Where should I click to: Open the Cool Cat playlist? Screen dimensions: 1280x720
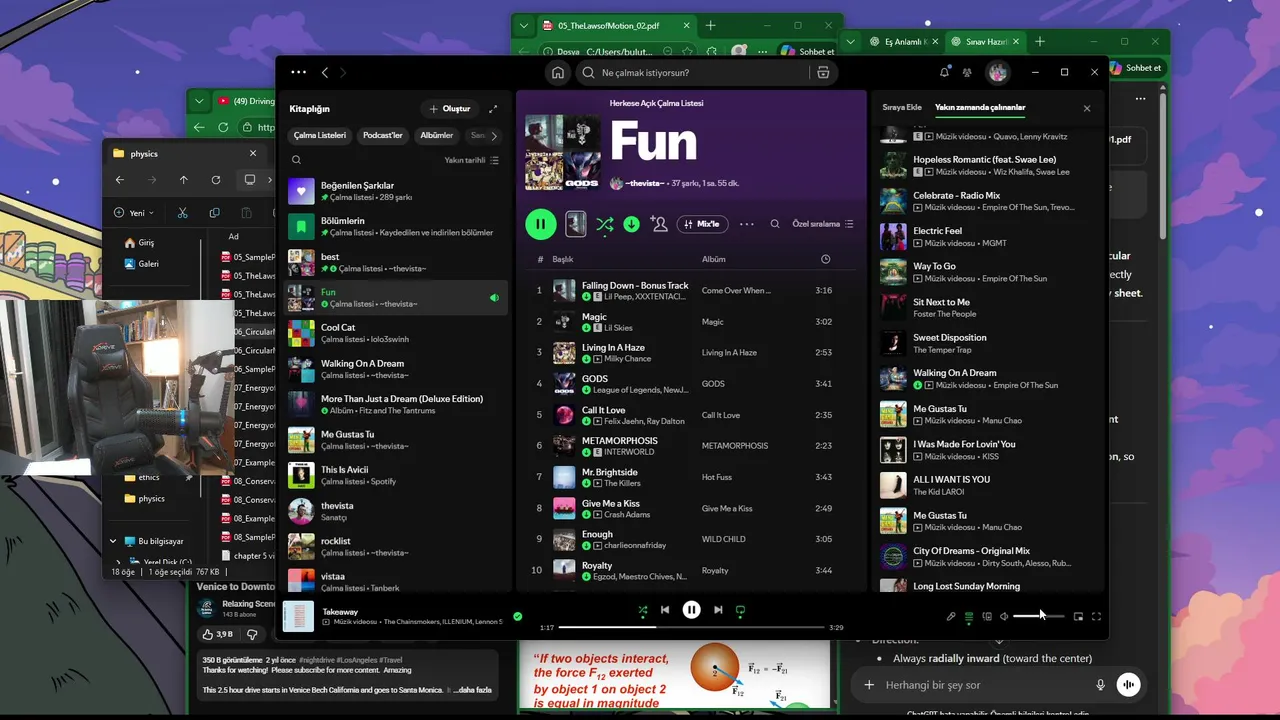pyautogui.click(x=397, y=333)
